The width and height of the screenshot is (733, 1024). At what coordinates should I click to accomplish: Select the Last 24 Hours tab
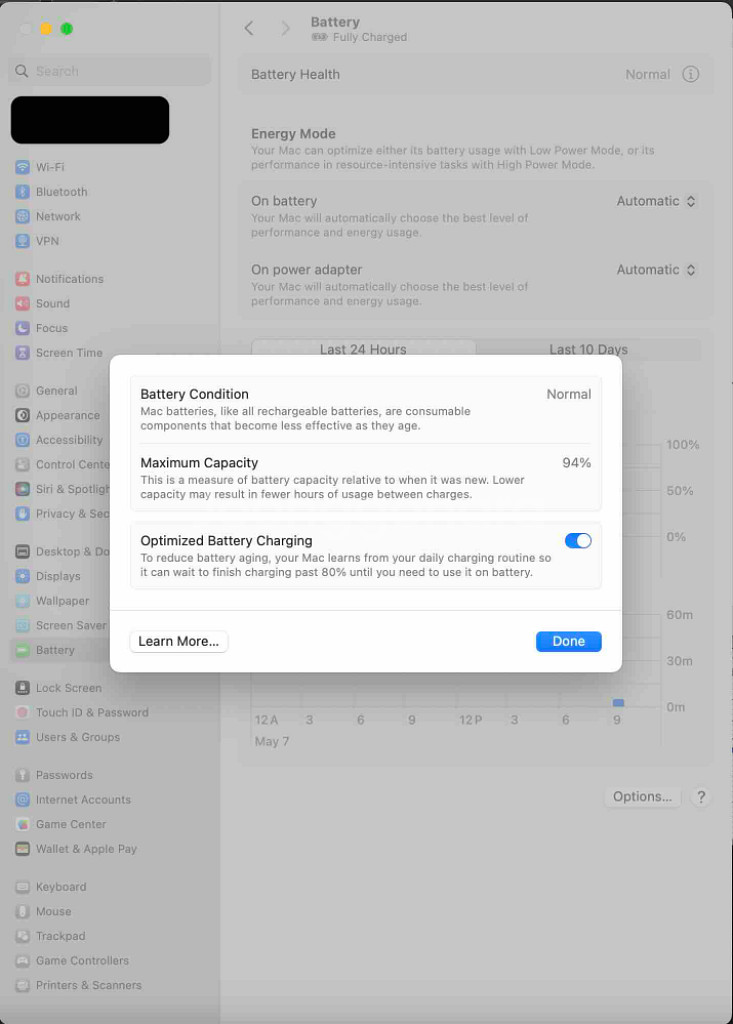coord(363,350)
